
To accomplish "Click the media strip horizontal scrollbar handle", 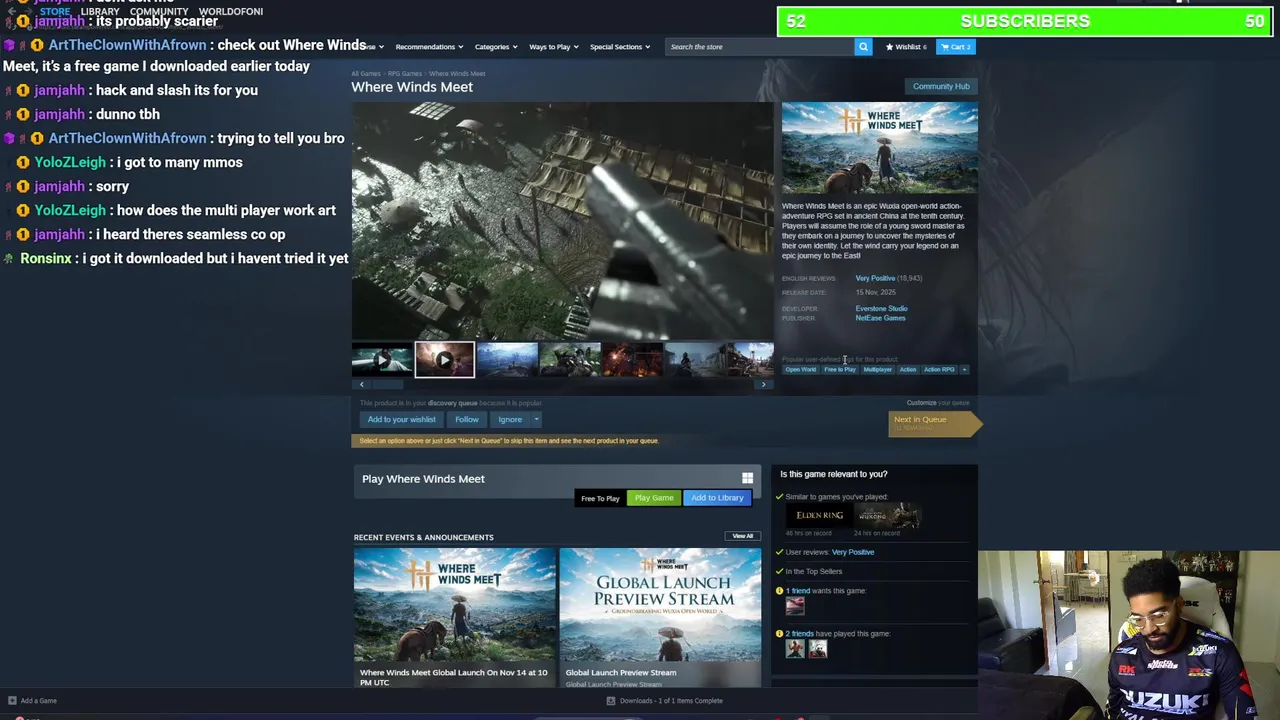I will click(387, 384).
